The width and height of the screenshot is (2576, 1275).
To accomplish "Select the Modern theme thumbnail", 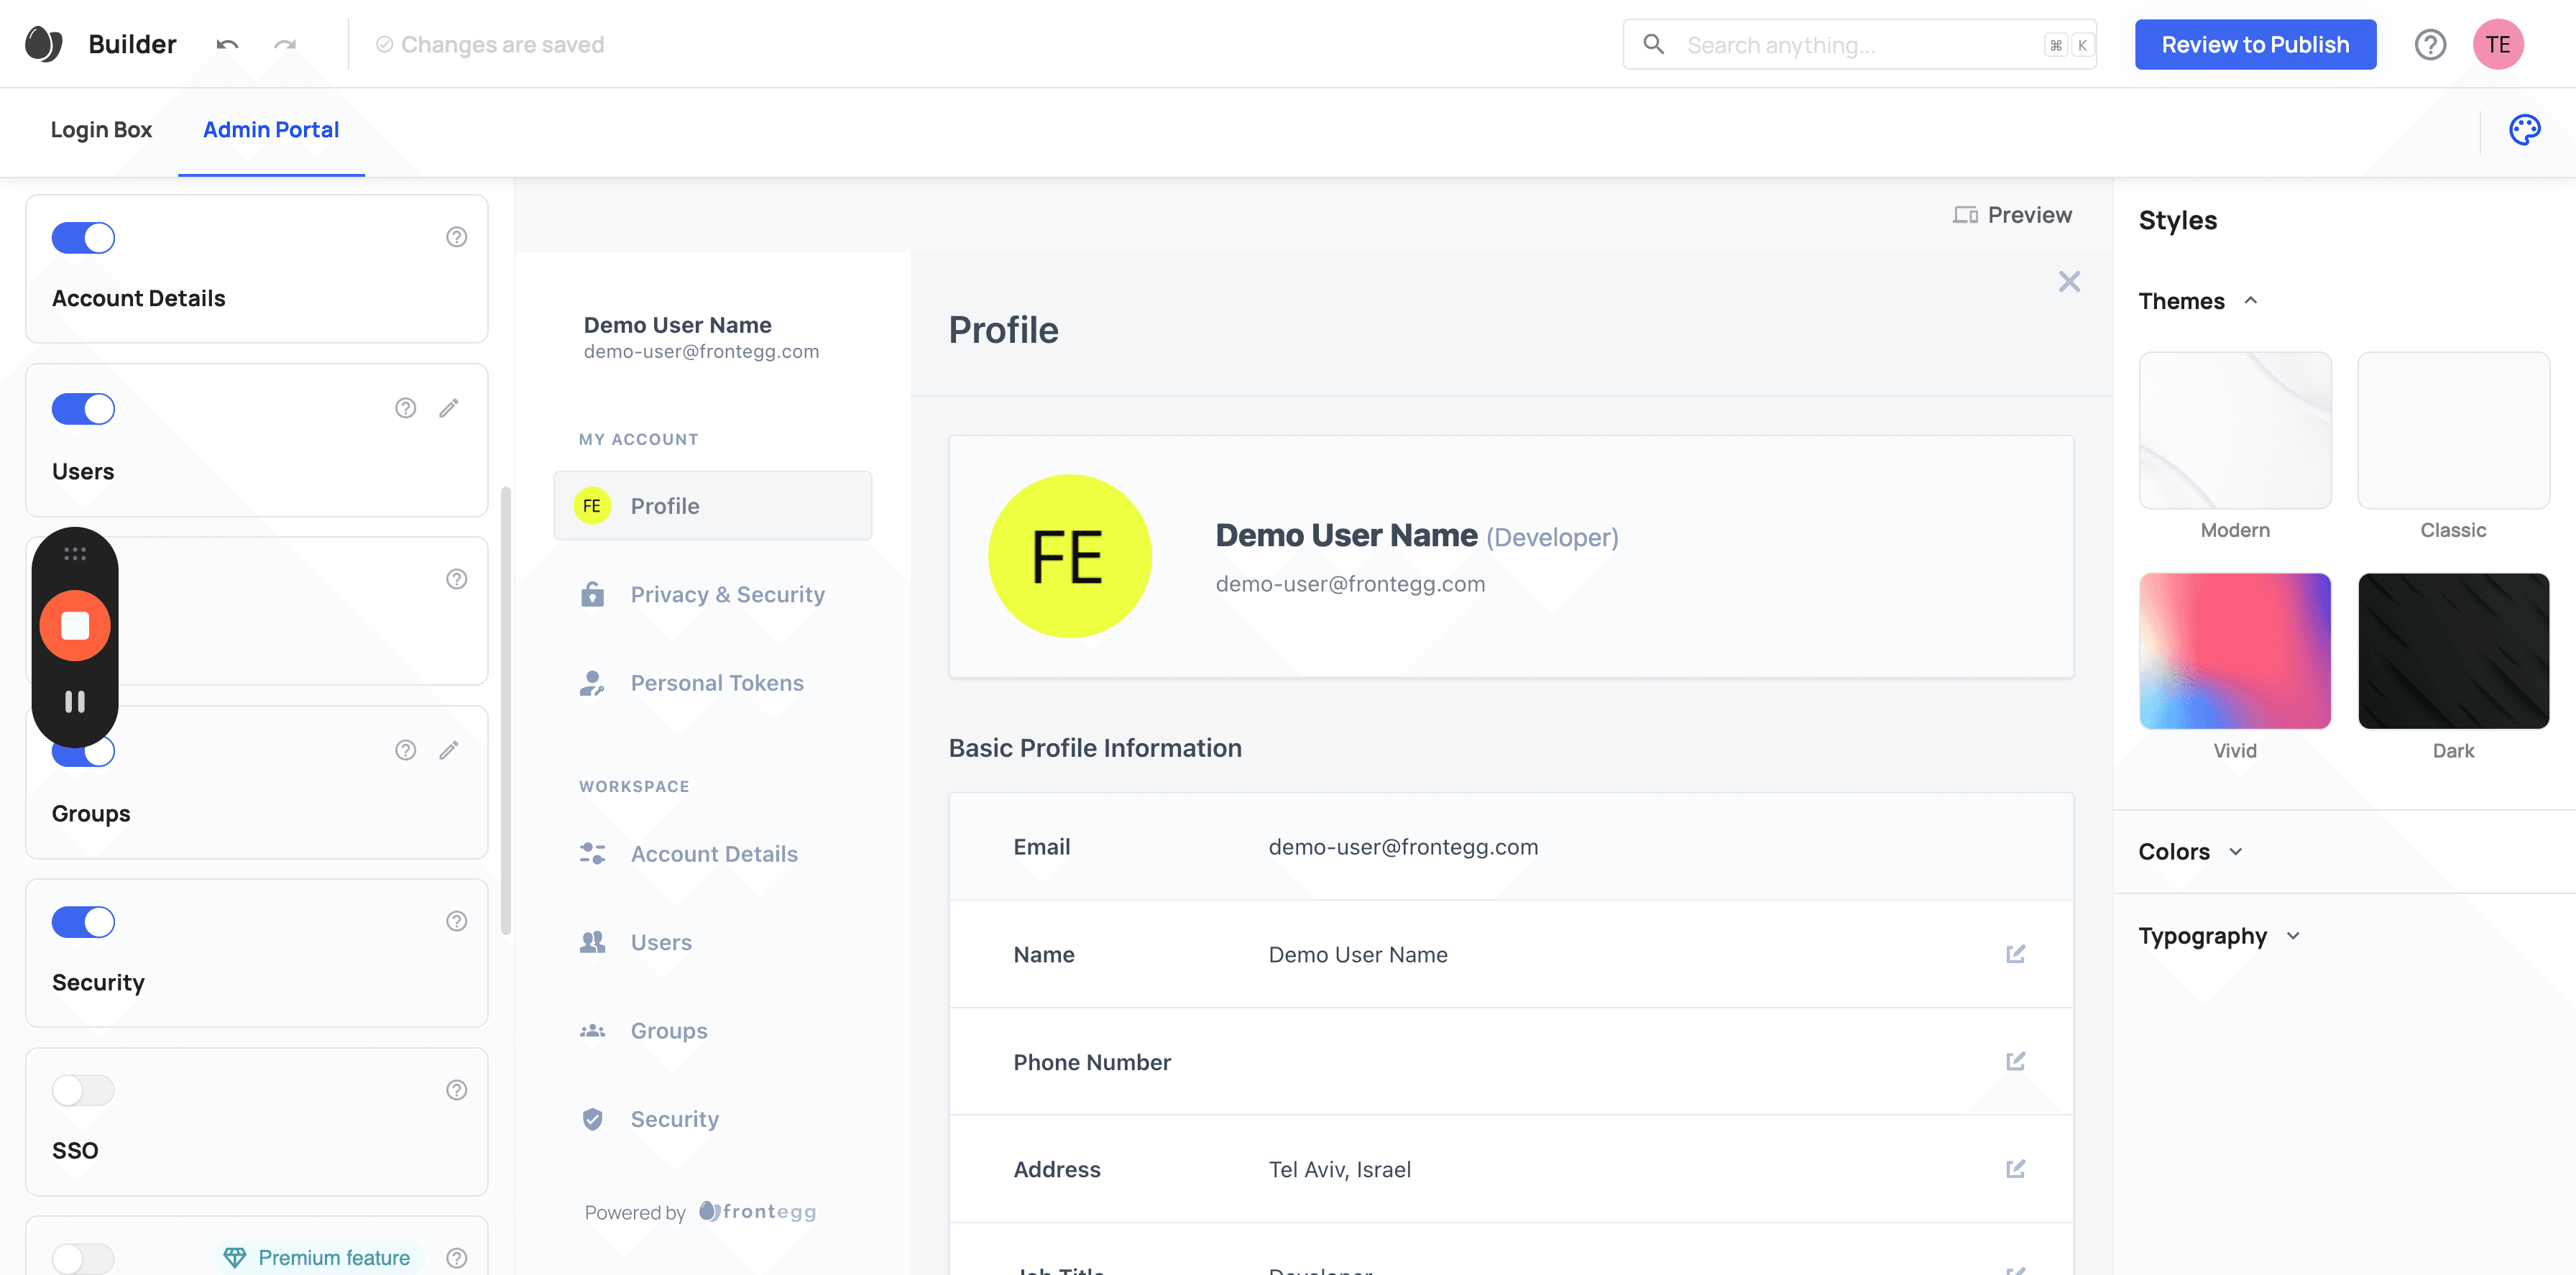I will tap(2235, 430).
